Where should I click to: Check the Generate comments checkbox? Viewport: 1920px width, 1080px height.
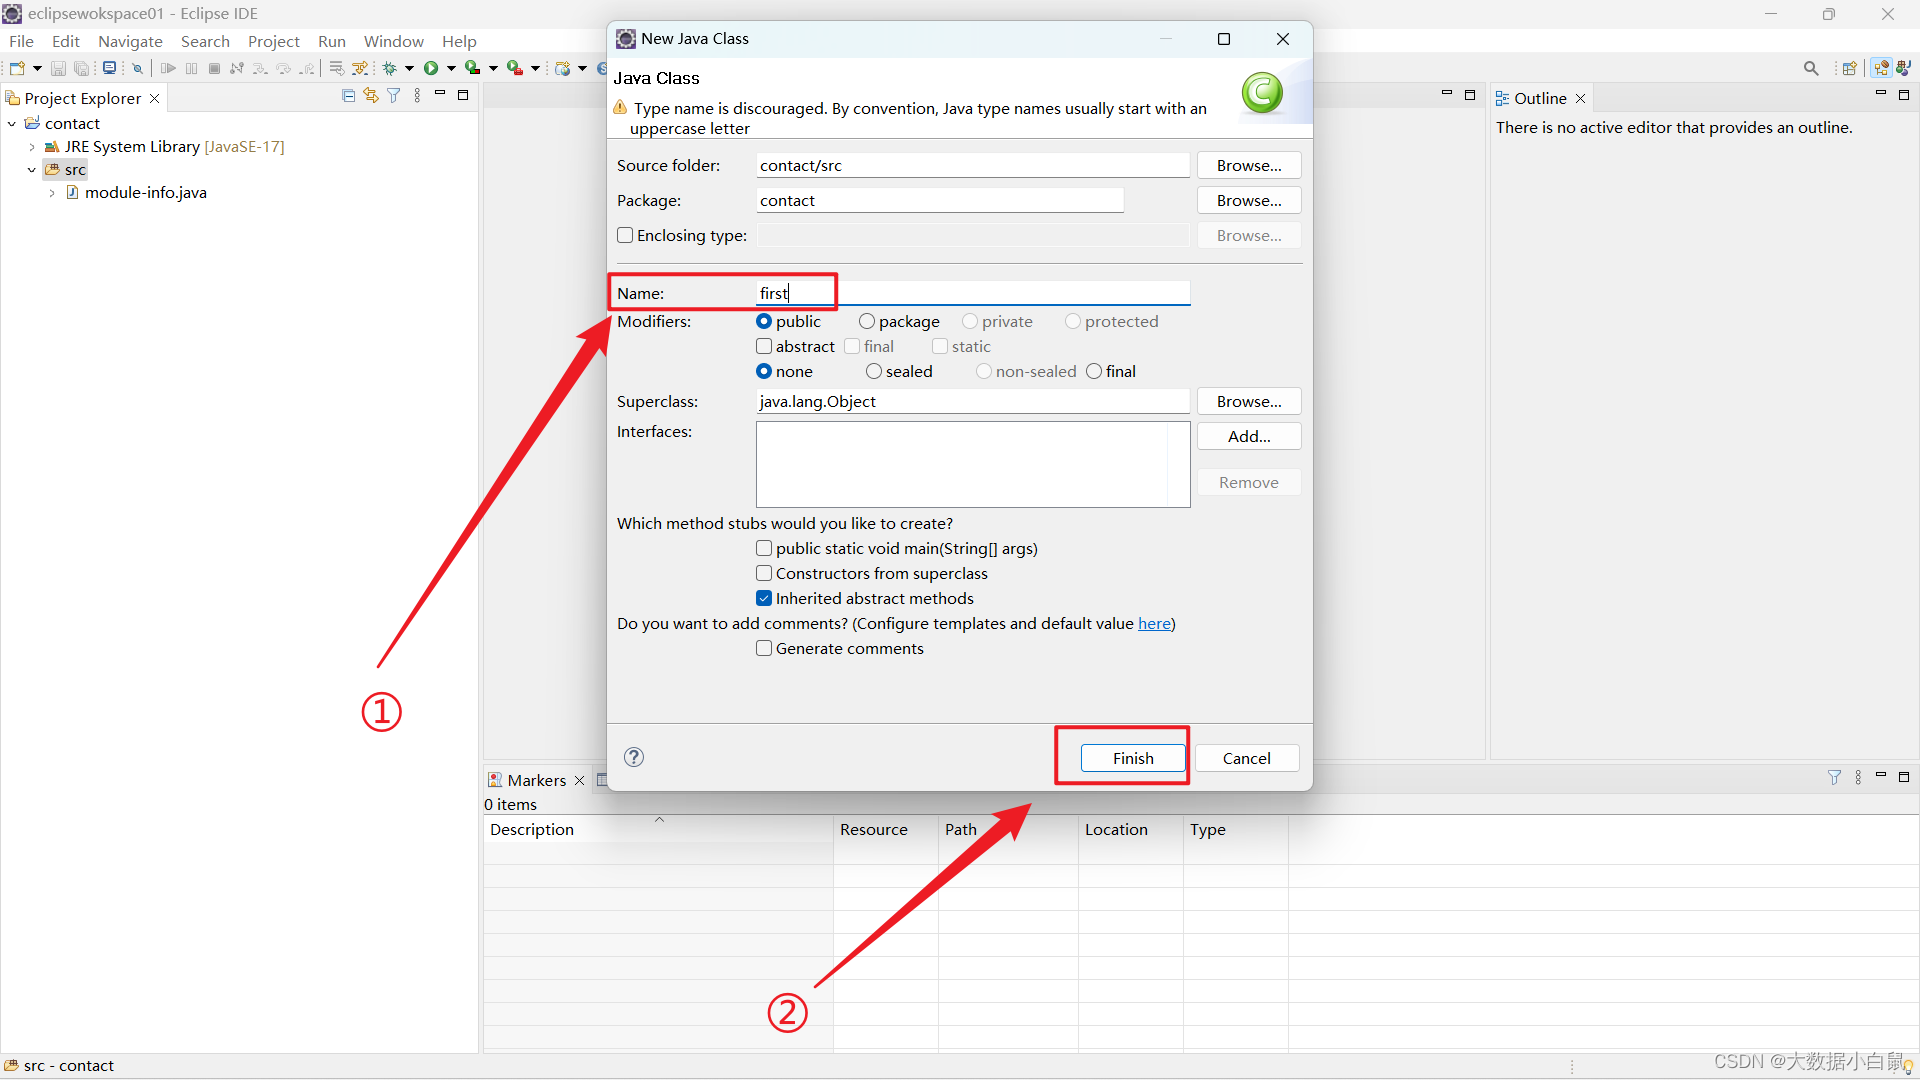click(764, 648)
